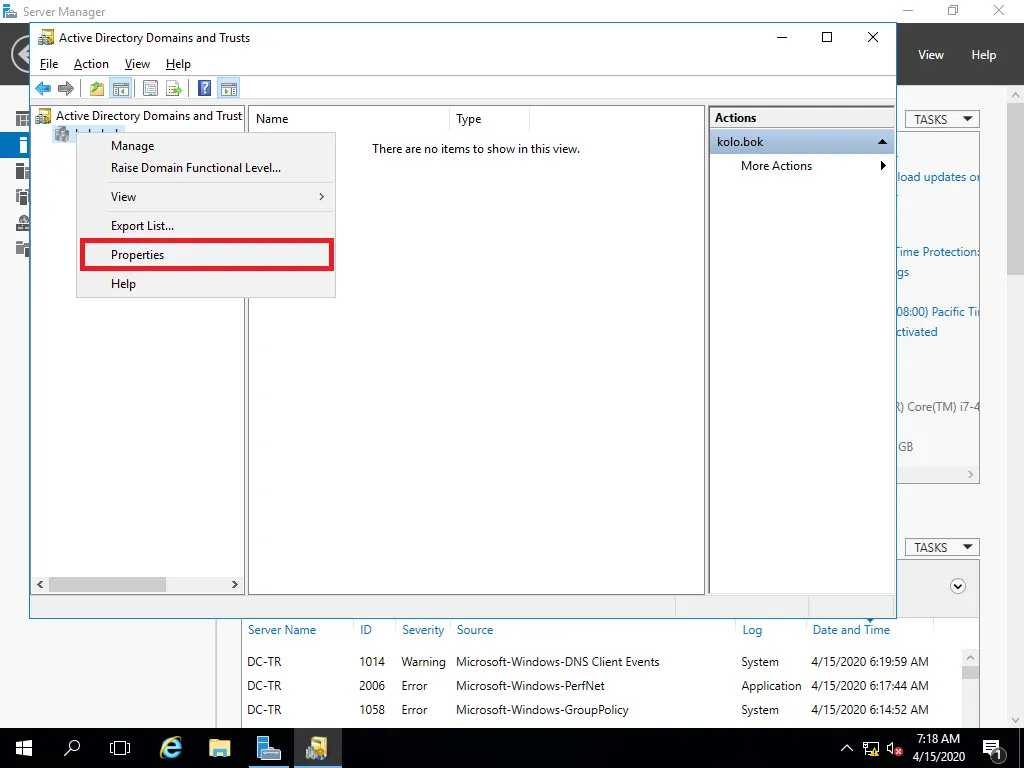Image resolution: width=1024 pixels, height=768 pixels.
Task: Launch Internet Explorer from the taskbar
Action: pos(171,748)
